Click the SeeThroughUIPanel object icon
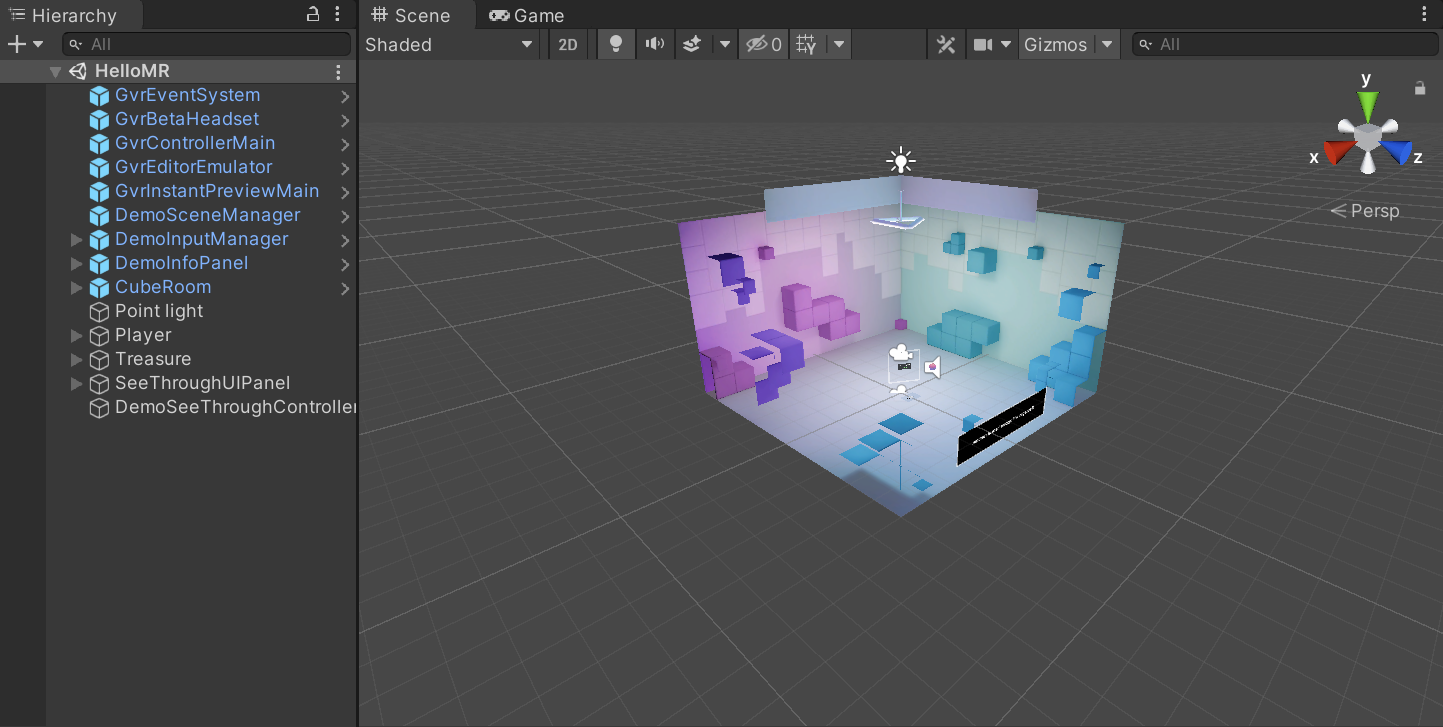This screenshot has width=1443, height=727. pyautogui.click(x=99, y=384)
